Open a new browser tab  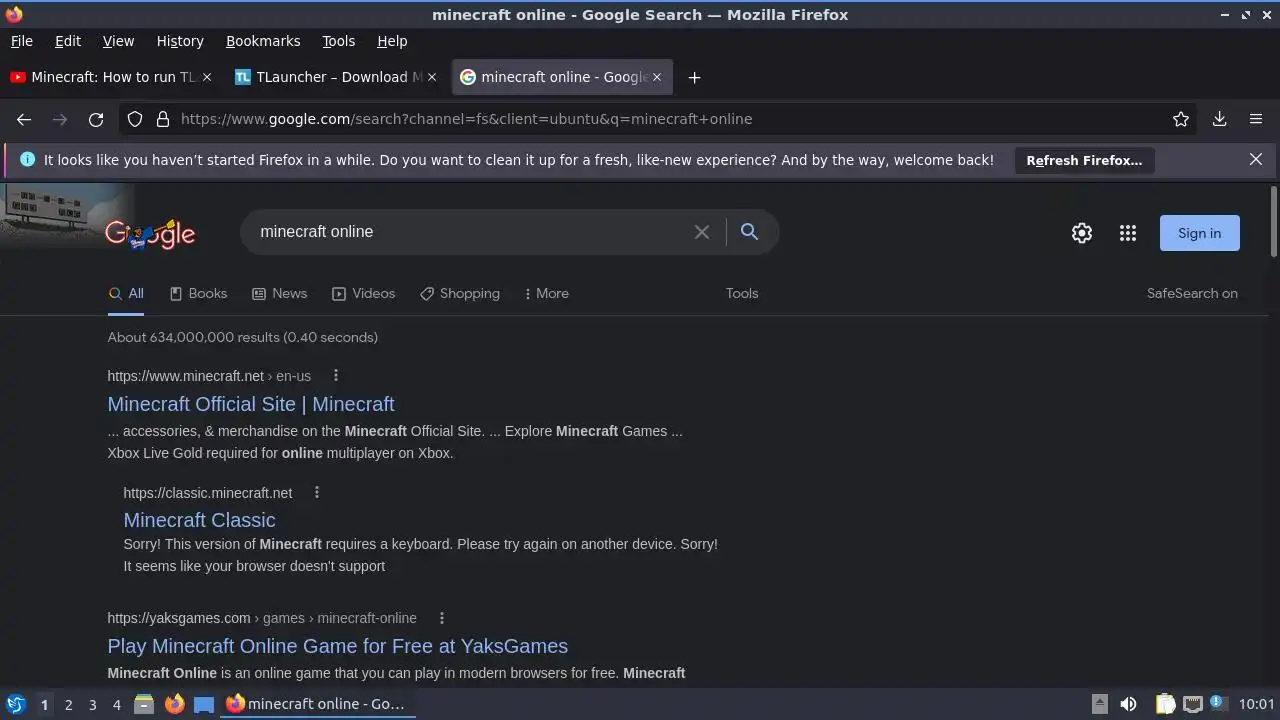pos(694,77)
